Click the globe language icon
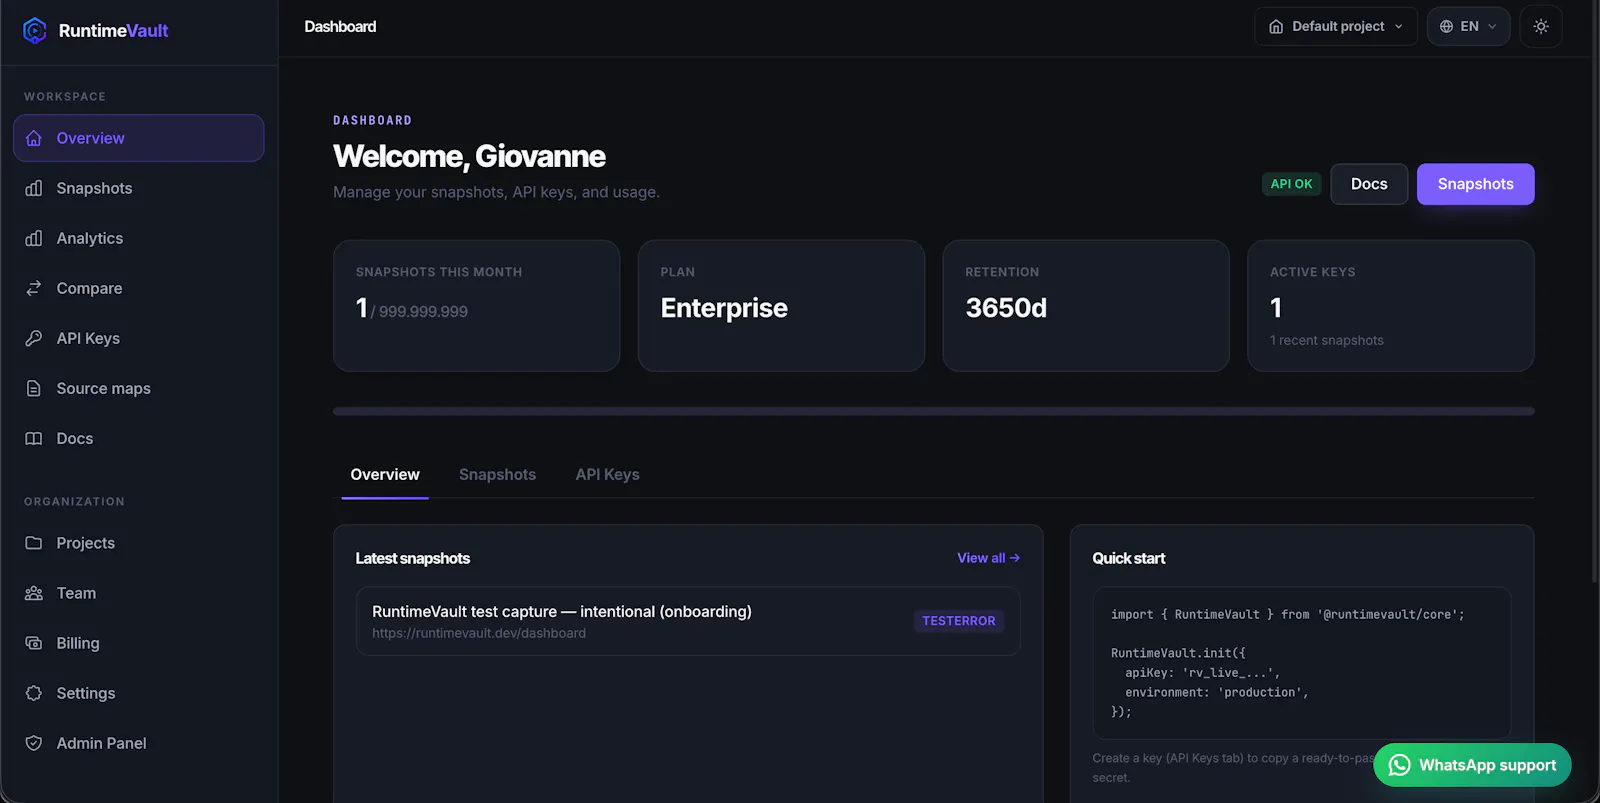This screenshot has width=1600, height=803. click(1446, 27)
